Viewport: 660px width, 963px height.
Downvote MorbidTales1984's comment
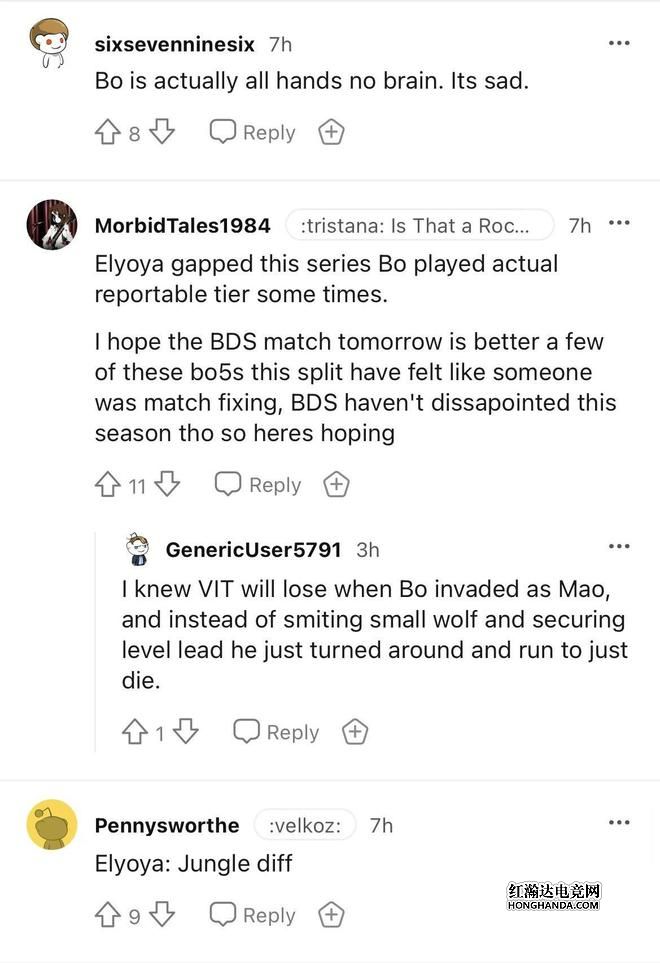(167, 485)
